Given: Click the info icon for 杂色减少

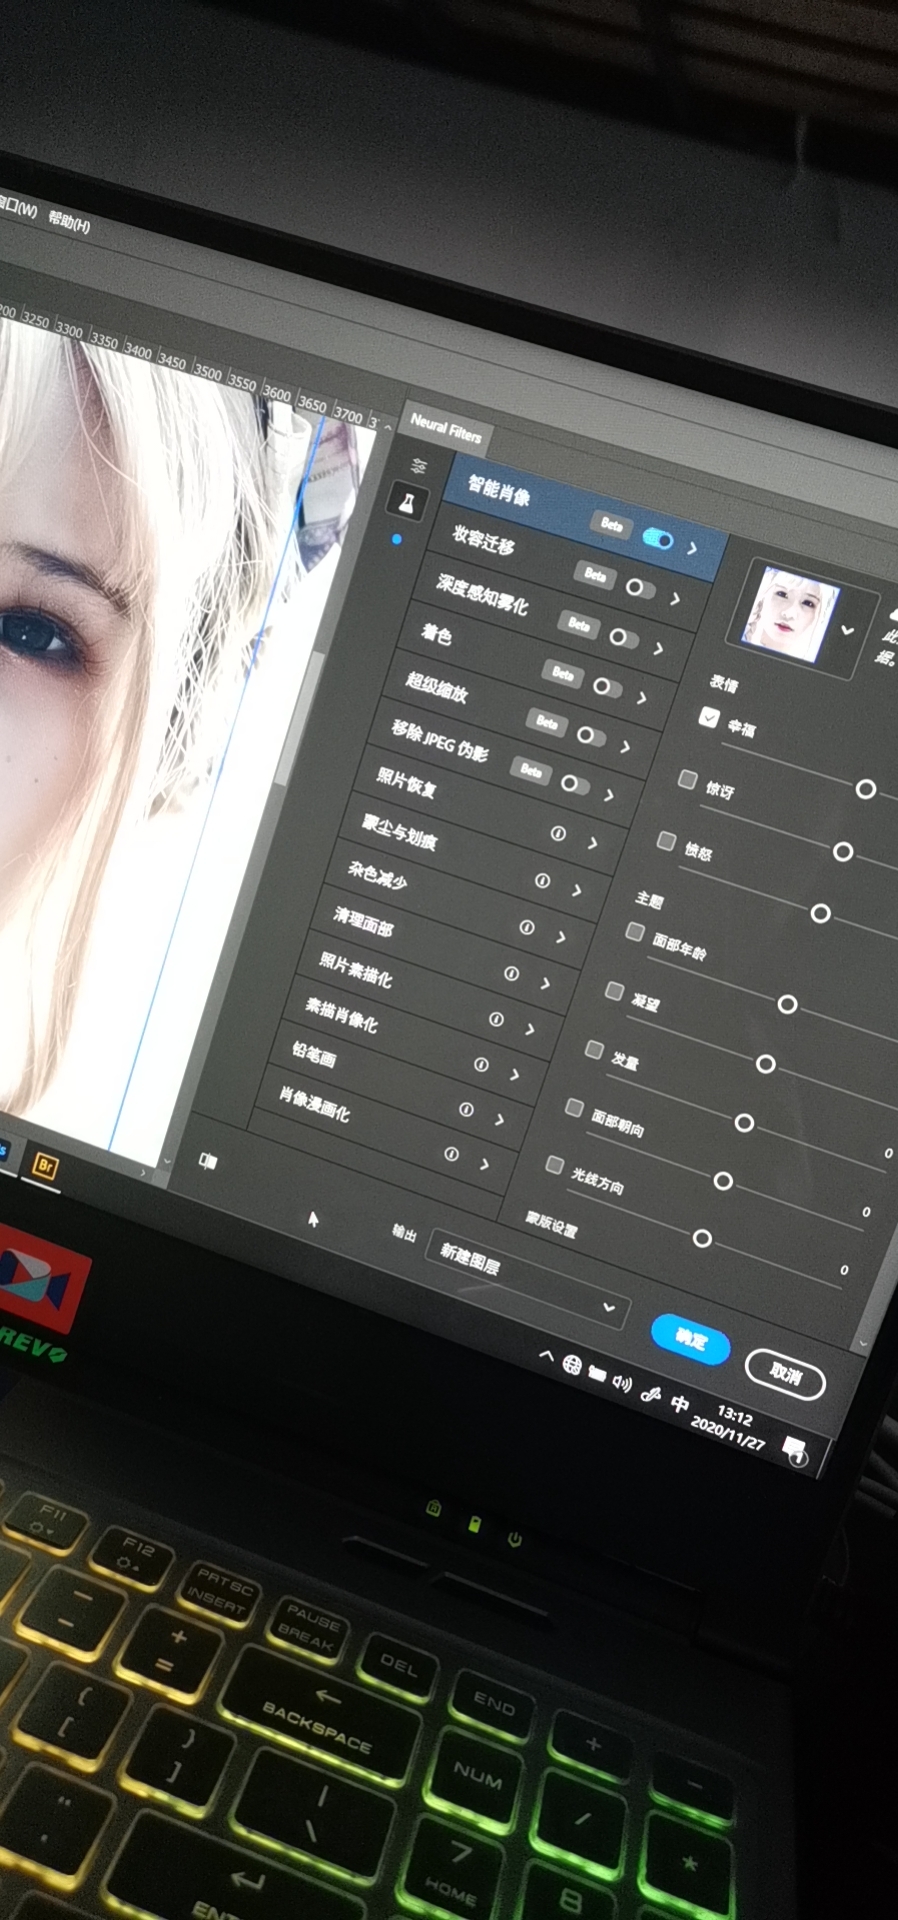Looking at the screenshot, I should [x=527, y=927].
